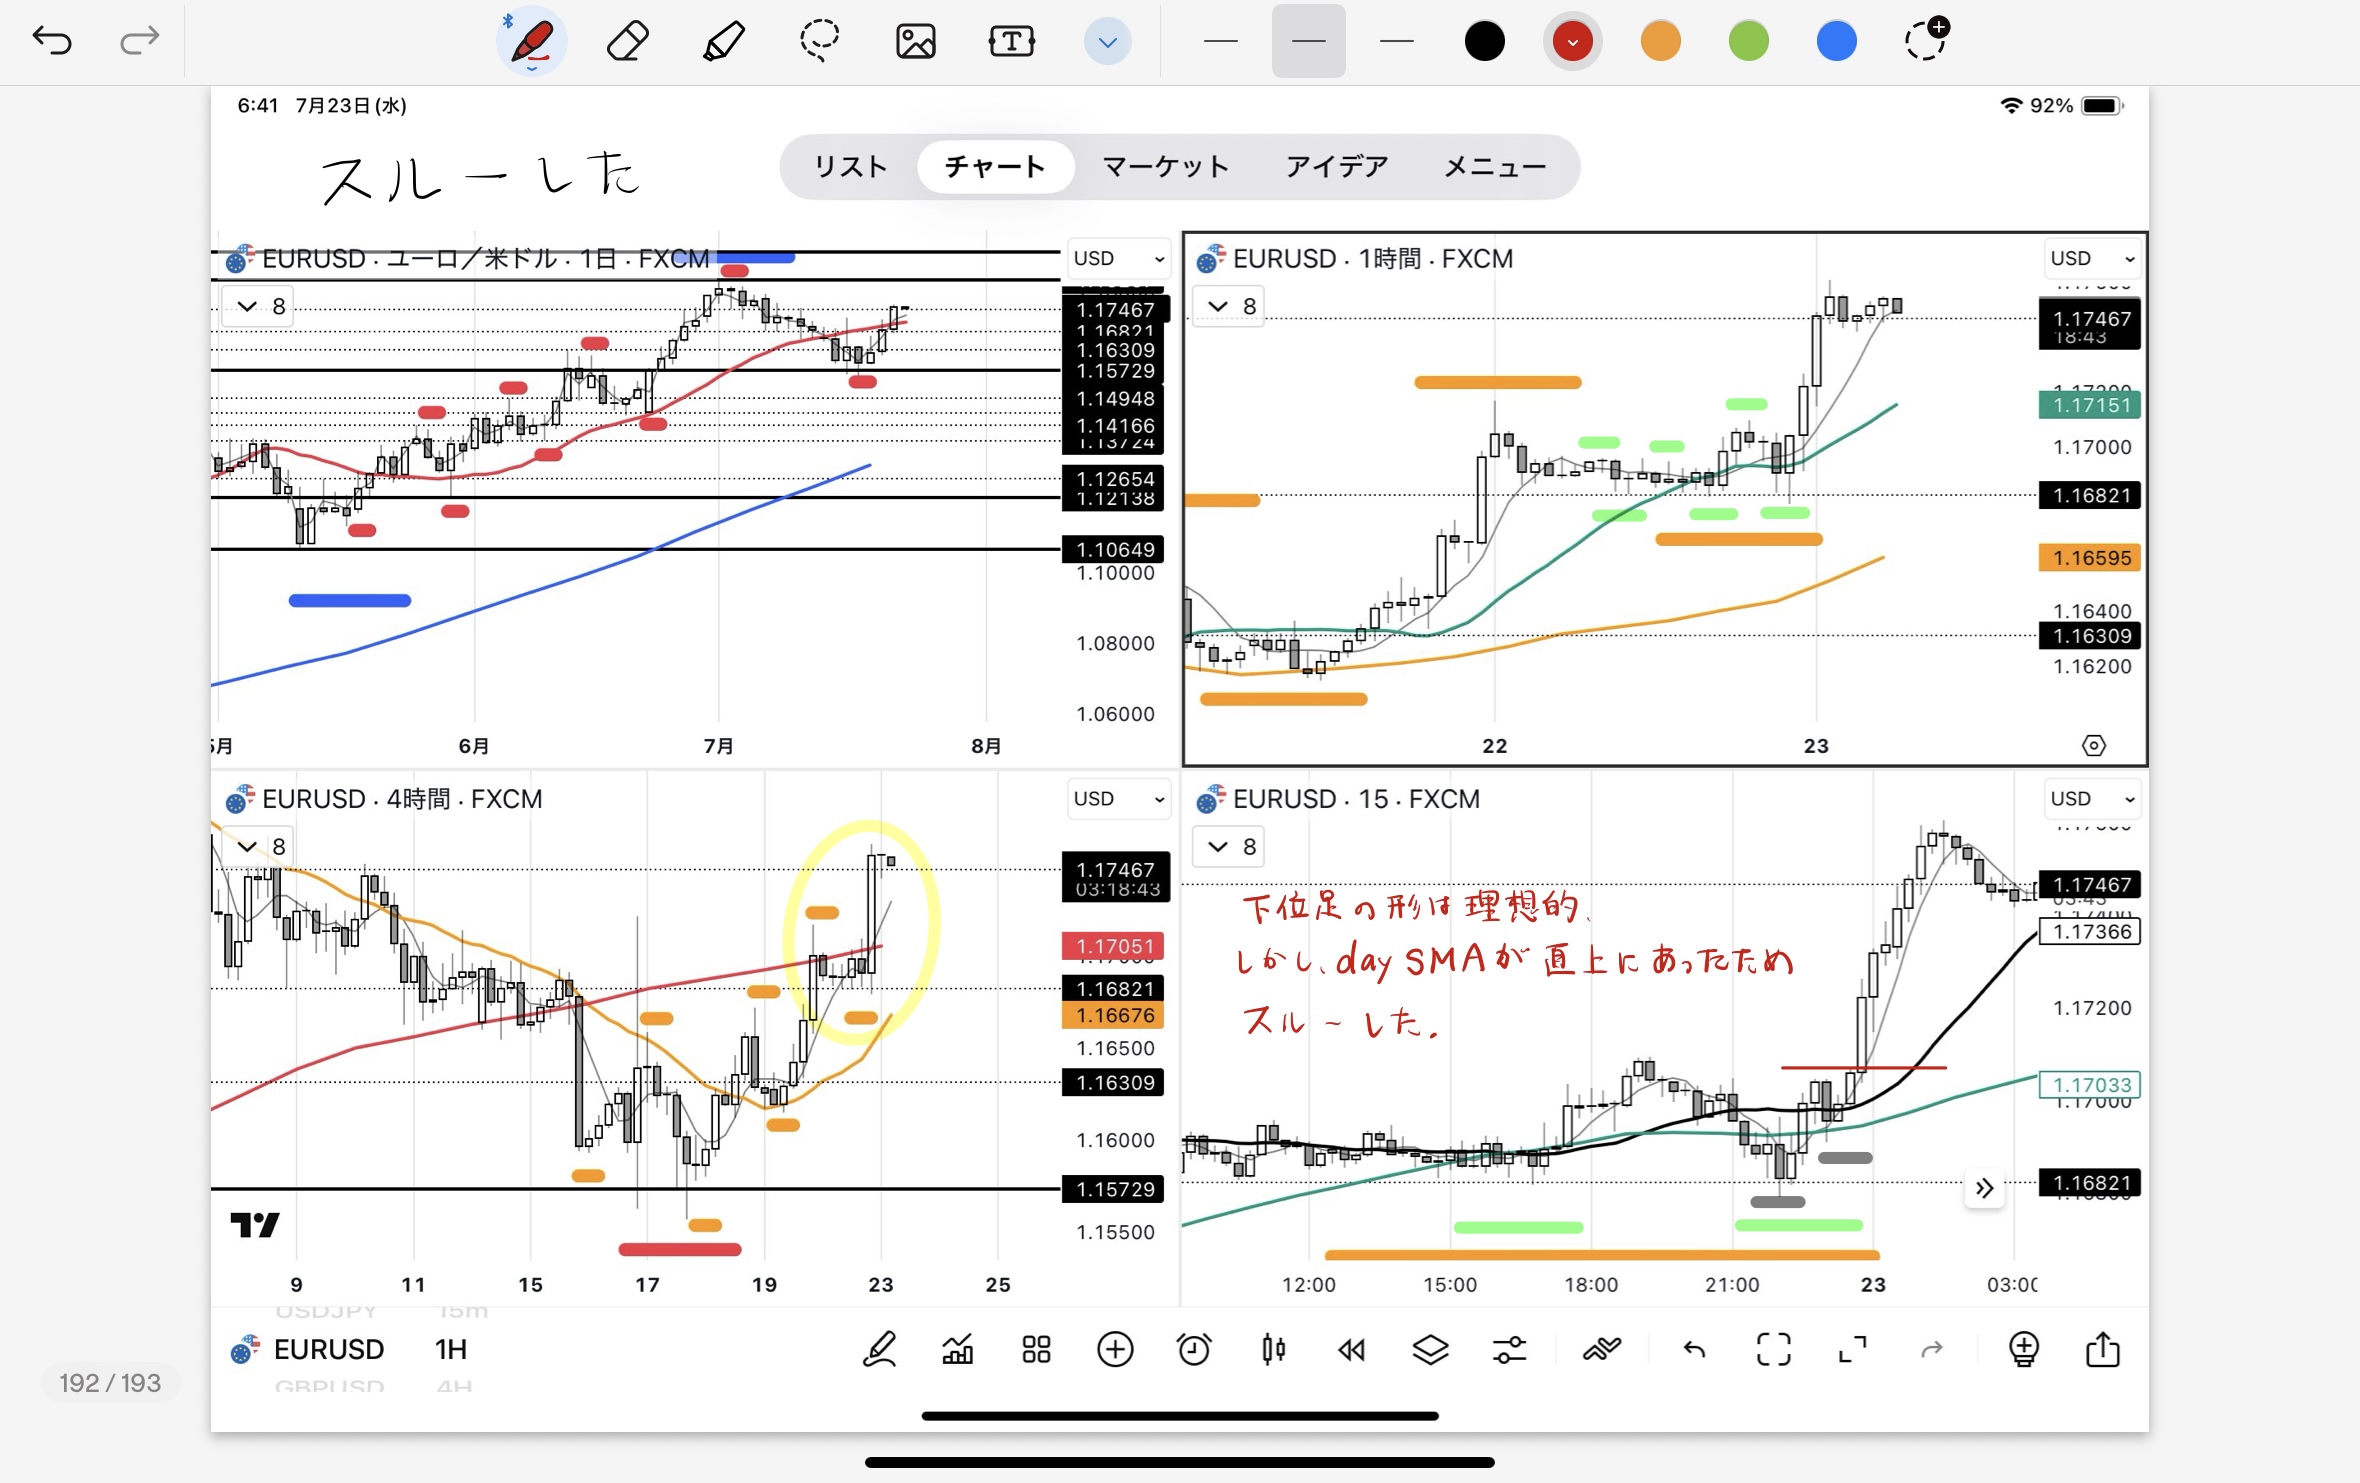Tap the page counter 192 / 193
Screen dimensions: 2360x1483
tap(110, 1383)
